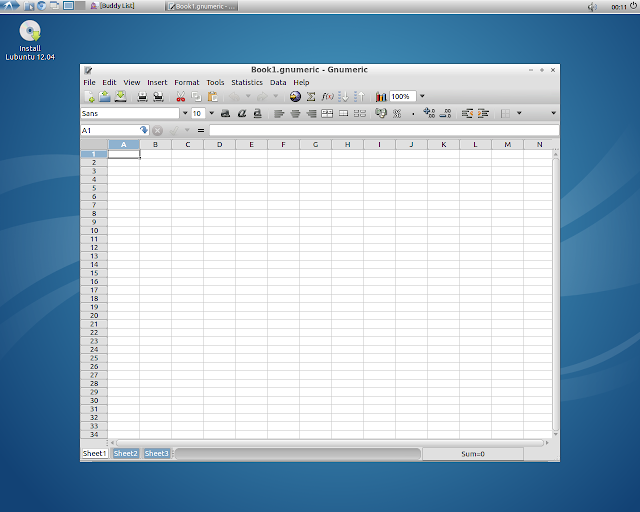Screen dimensions: 640x512
Task: Open the zoom level dropdown arrow
Action: click(422, 96)
